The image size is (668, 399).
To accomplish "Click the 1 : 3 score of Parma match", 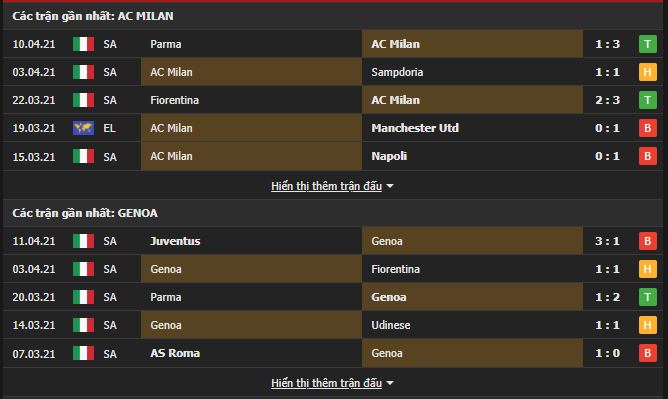I will pyautogui.click(x=608, y=44).
